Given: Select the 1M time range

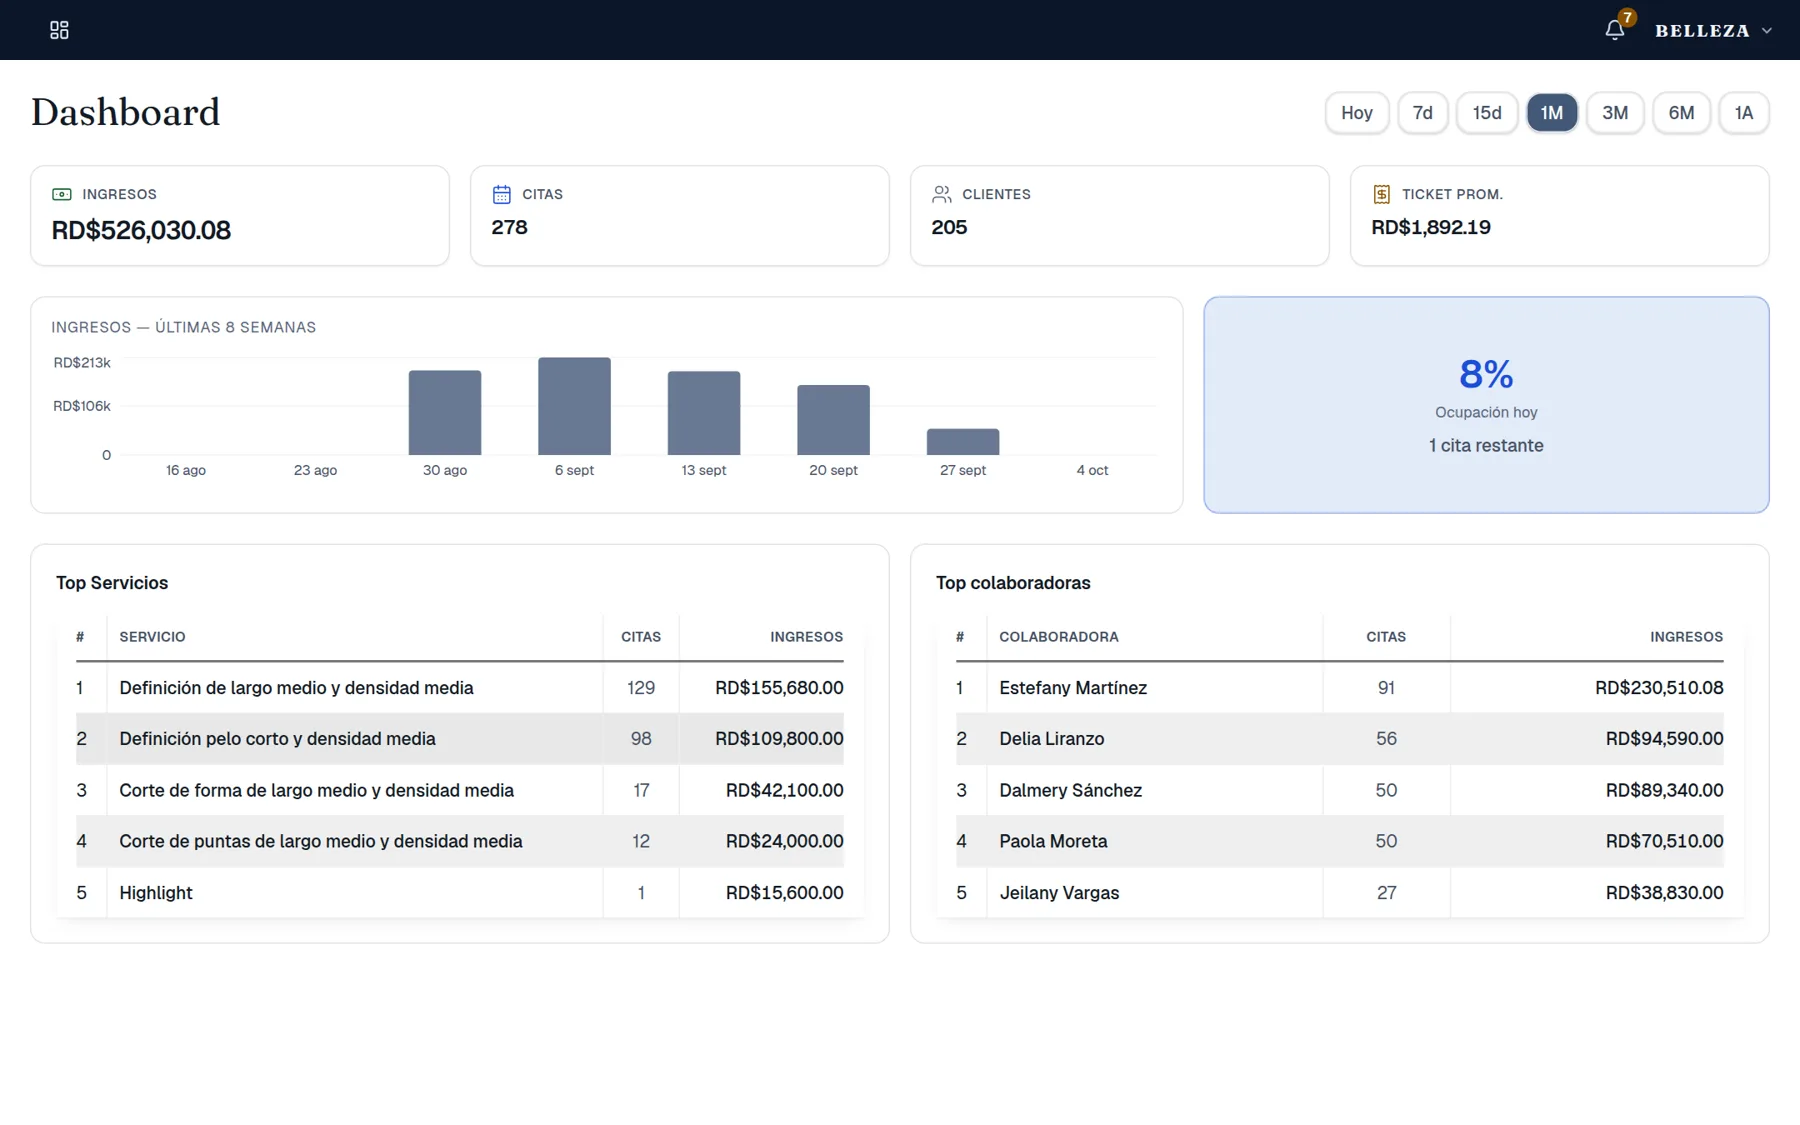Looking at the screenshot, I should coord(1552,113).
